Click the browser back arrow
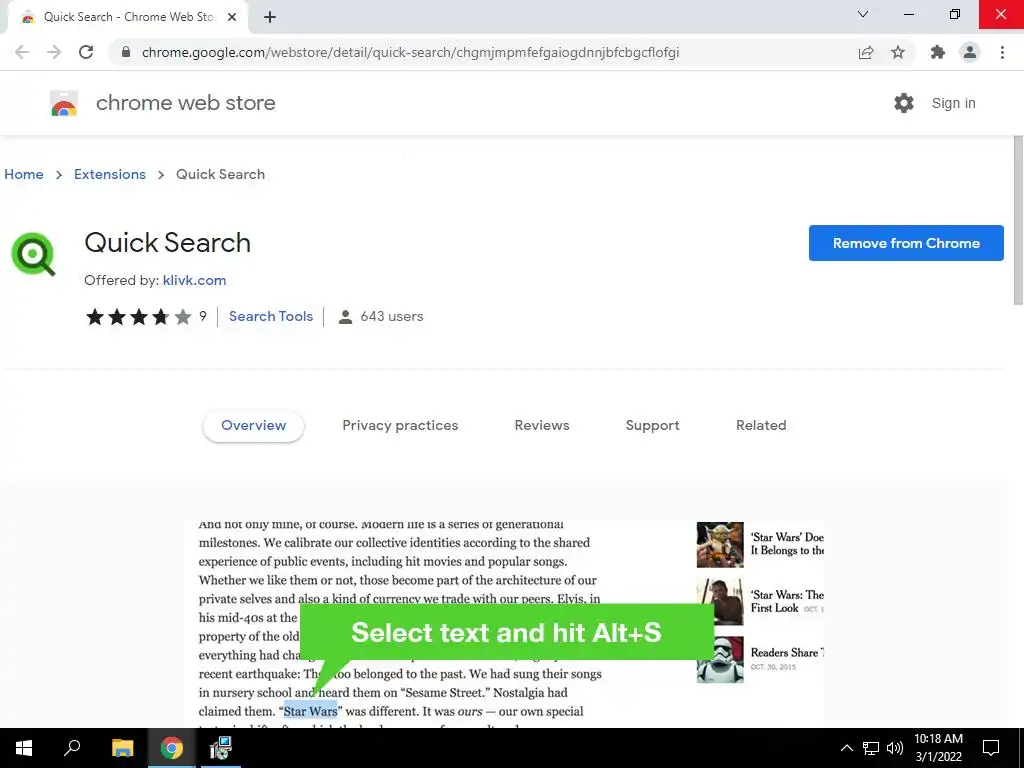 (x=22, y=52)
